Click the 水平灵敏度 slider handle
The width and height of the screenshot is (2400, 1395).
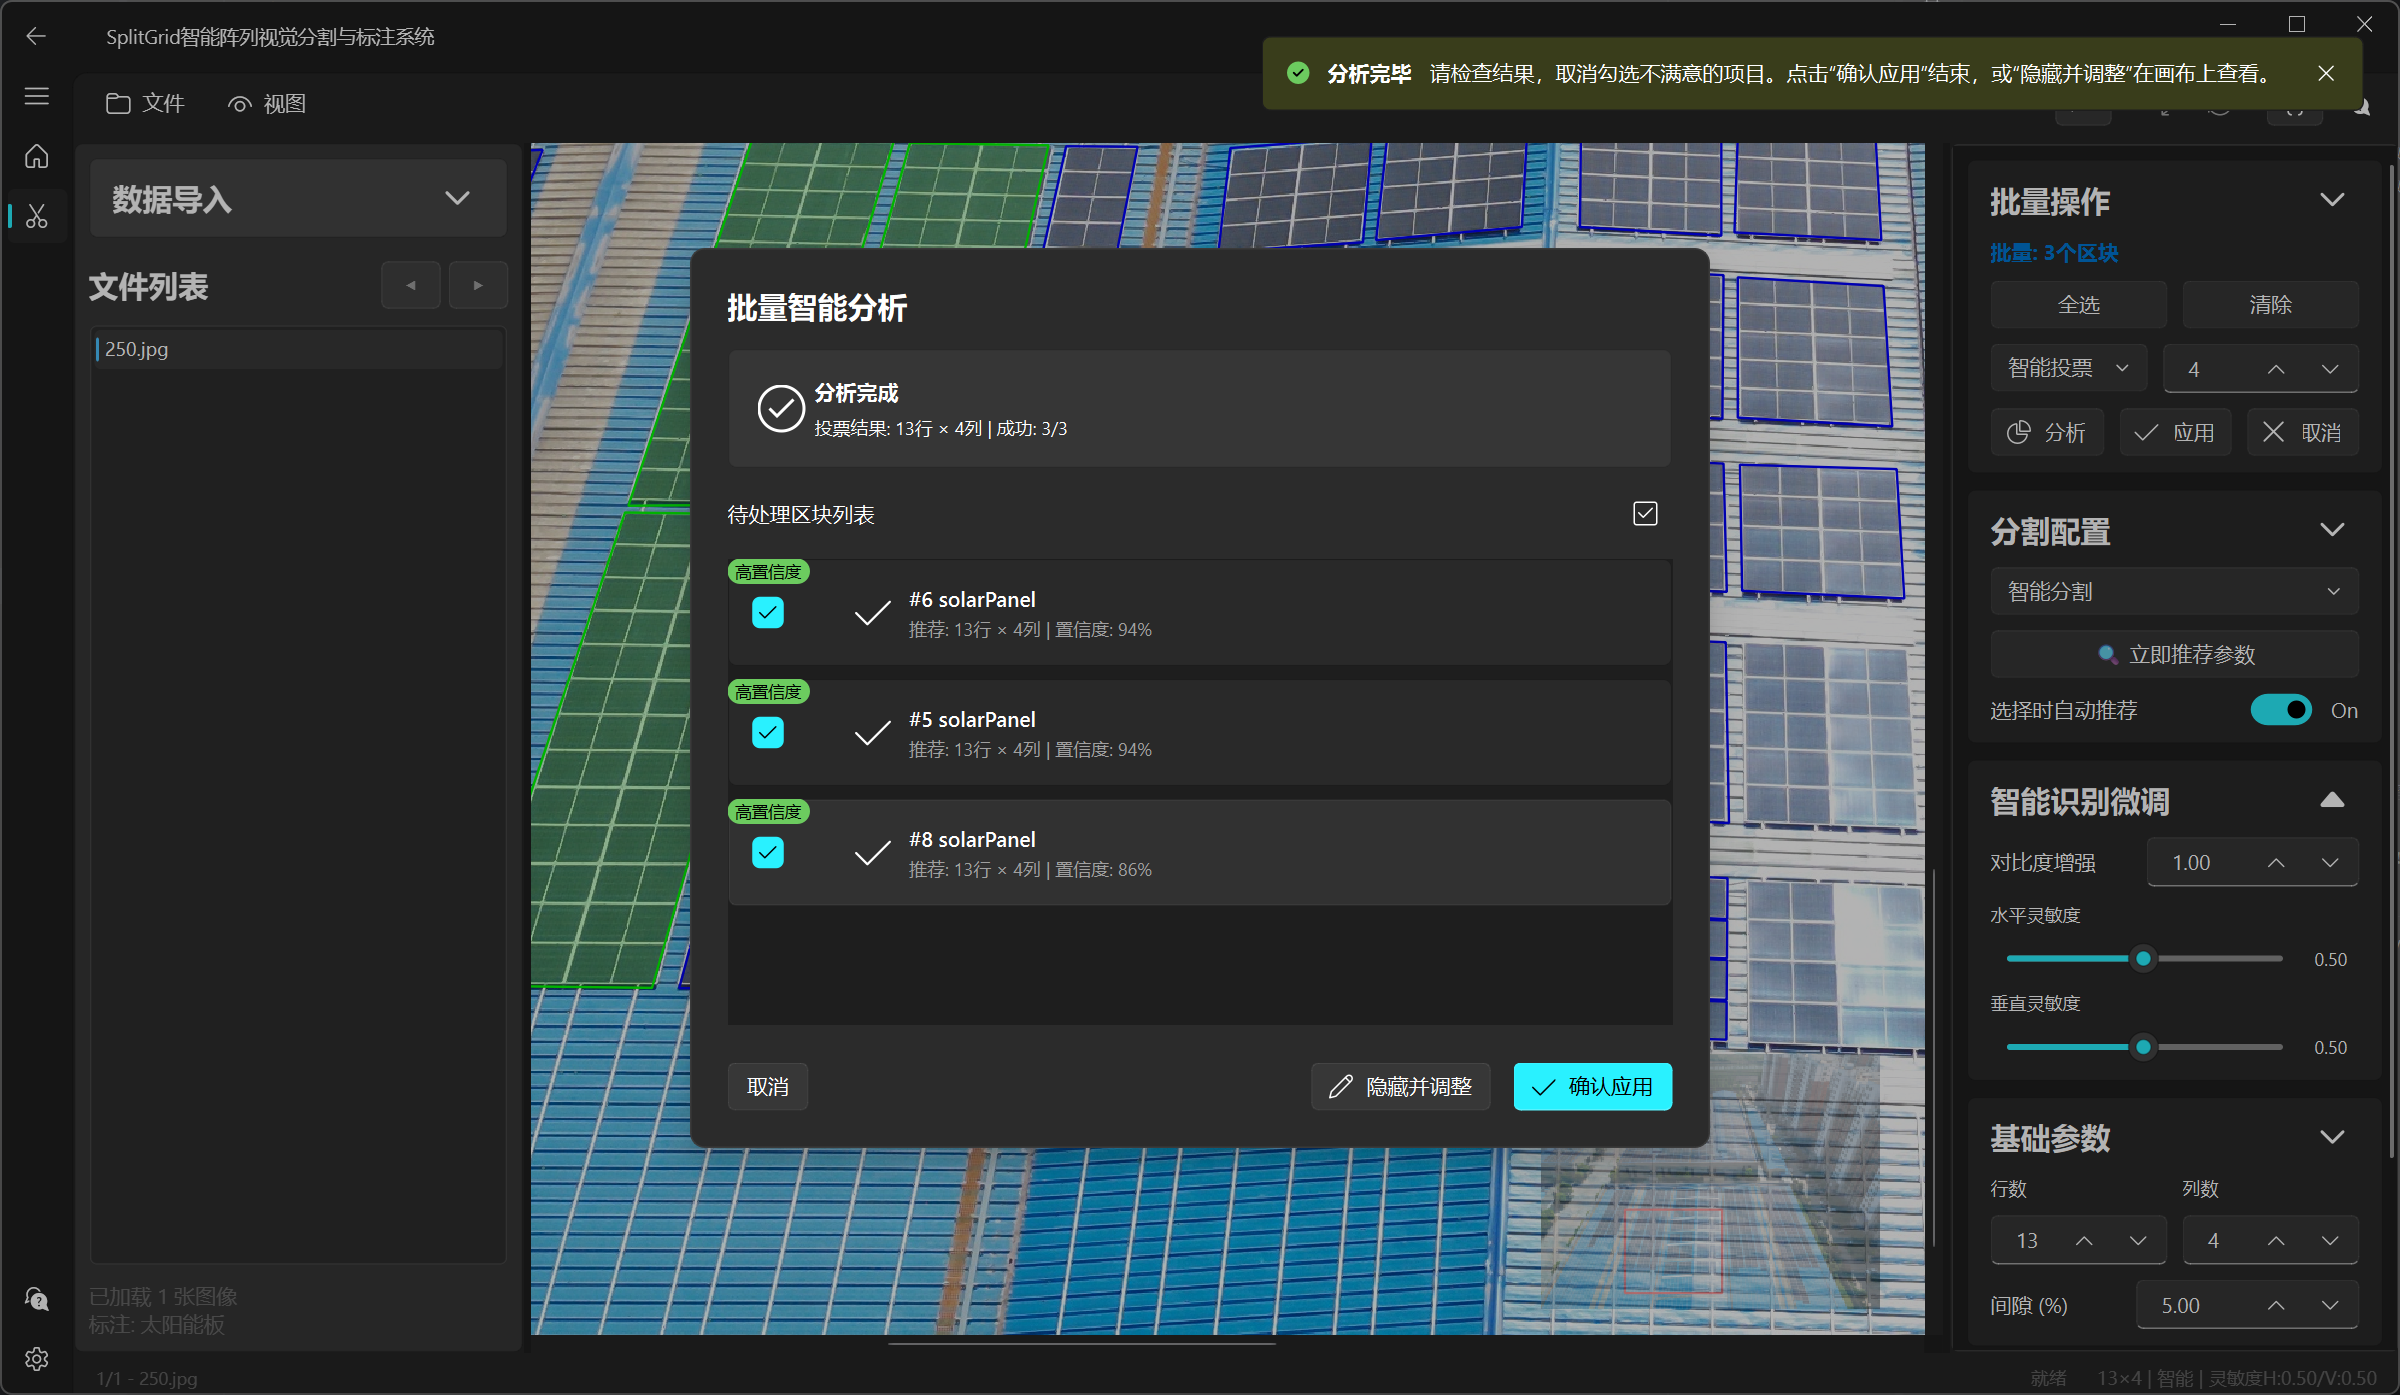pos(2143,958)
